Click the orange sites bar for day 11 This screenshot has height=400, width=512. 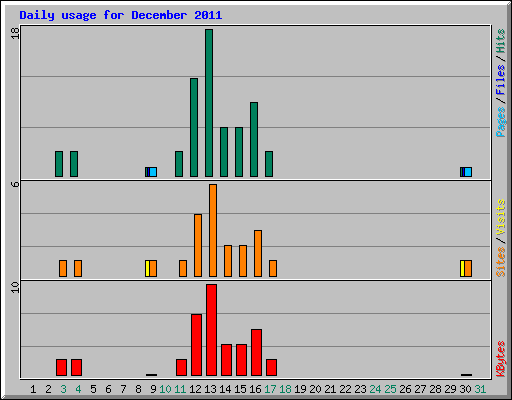pos(183,268)
